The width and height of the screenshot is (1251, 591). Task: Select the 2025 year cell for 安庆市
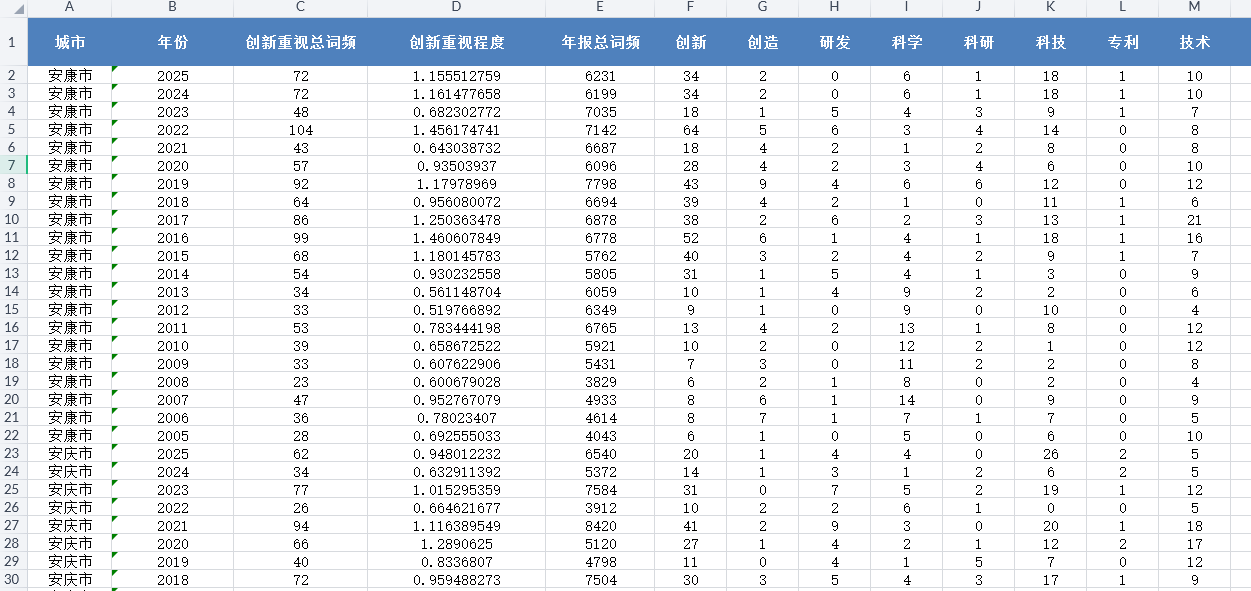172,453
